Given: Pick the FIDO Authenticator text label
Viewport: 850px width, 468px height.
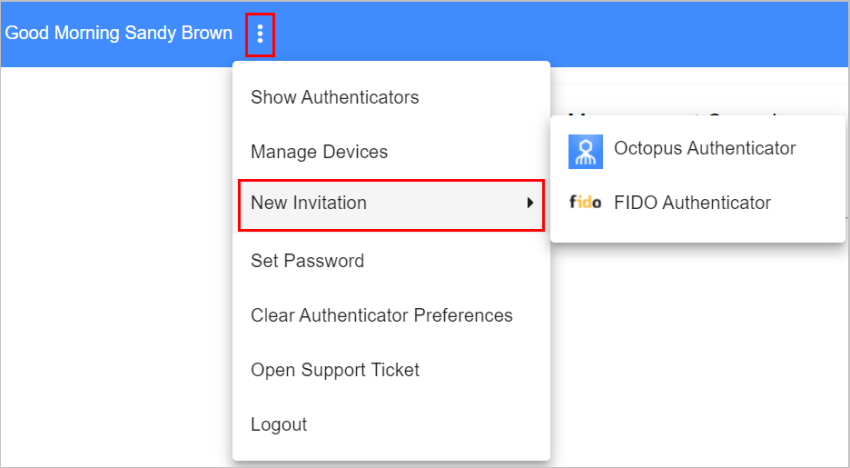Looking at the screenshot, I should pos(692,203).
